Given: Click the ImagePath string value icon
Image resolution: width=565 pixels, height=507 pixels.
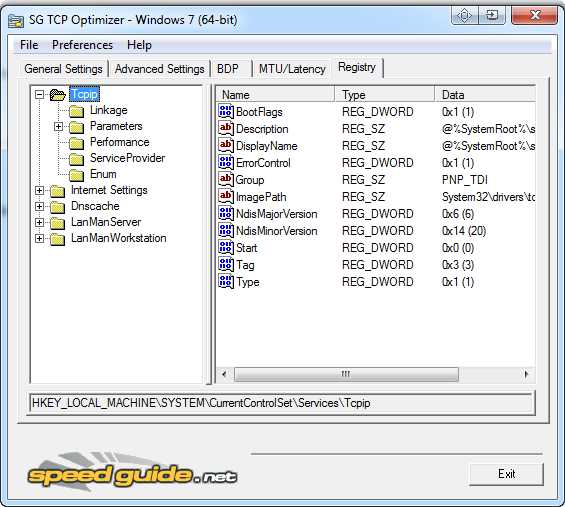Looking at the screenshot, I should 226,196.
